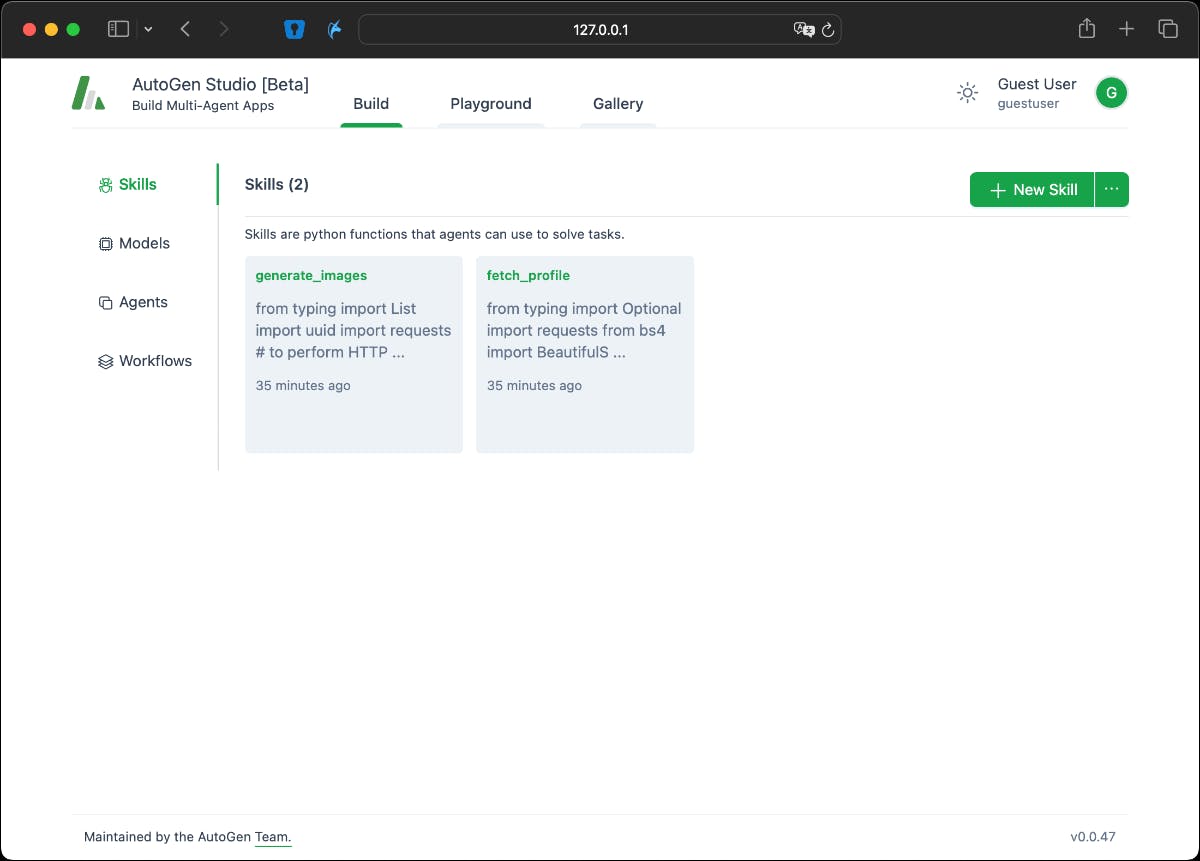The height and width of the screenshot is (861, 1200).
Task: Open the more options ellipsis menu
Action: 1112,190
